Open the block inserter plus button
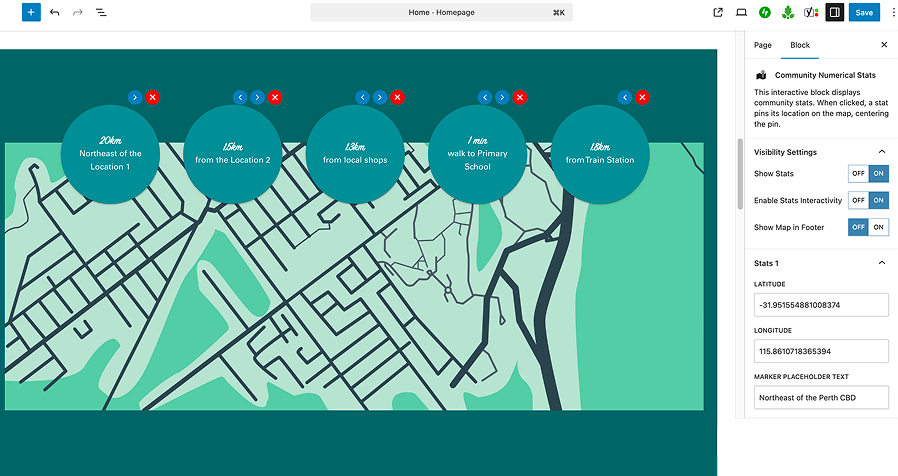898x476 pixels. pyautogui.click(x=31, y=12)
